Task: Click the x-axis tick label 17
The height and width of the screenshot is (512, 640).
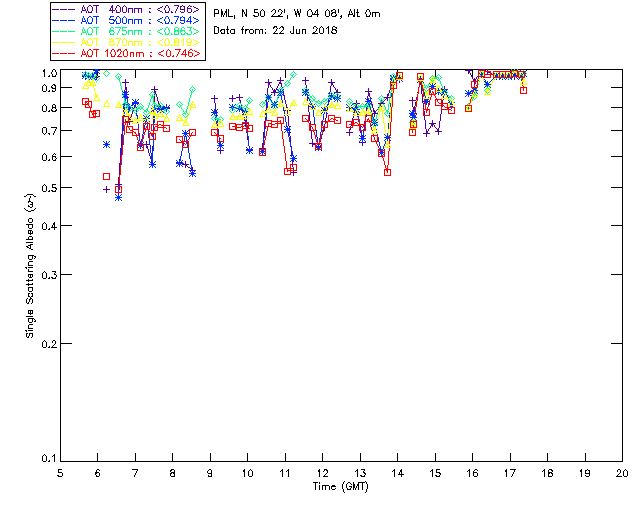Action: (510, 473)
